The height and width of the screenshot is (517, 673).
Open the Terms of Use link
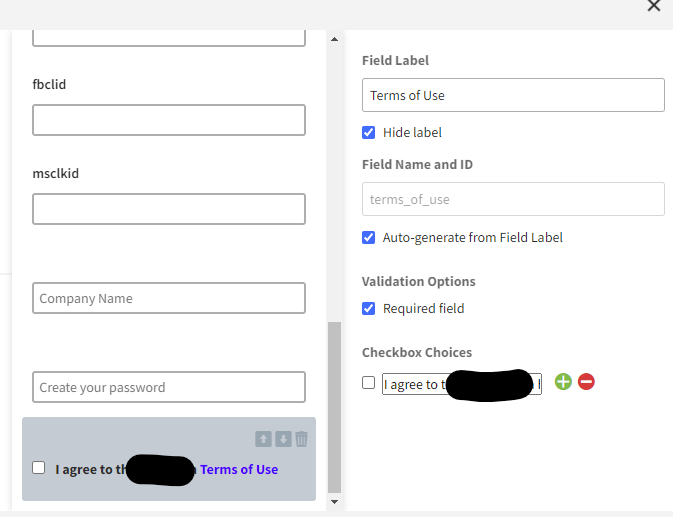[239, 469]
